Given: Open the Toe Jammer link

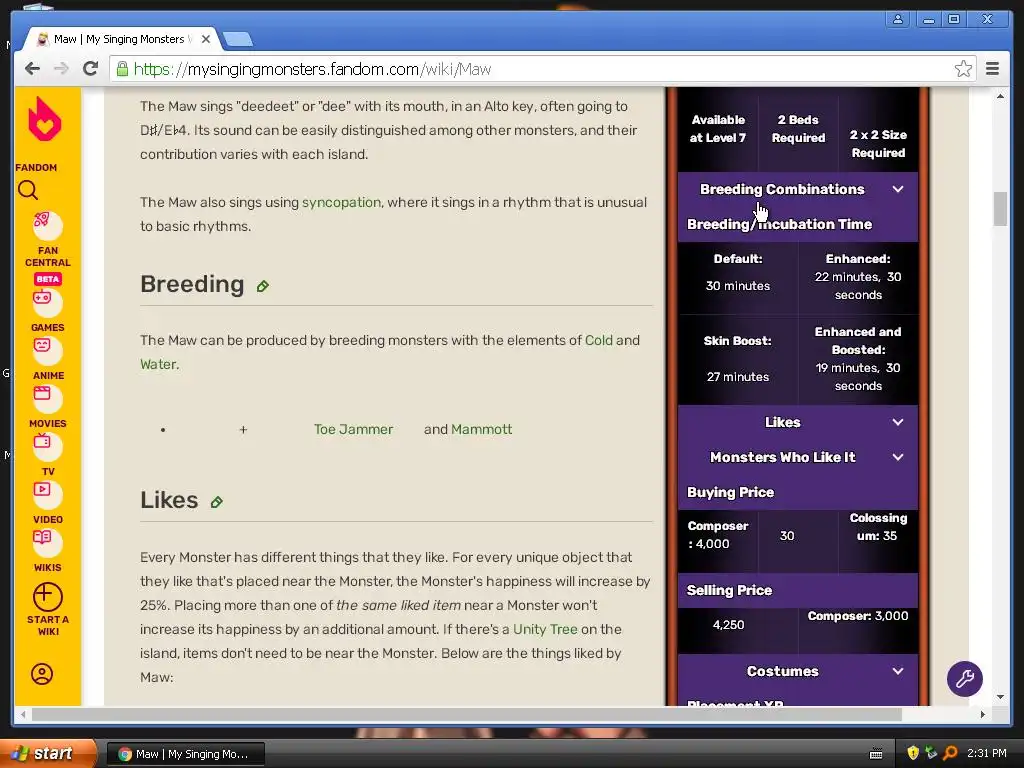Looking at the screenshot, I should (353, 430).
